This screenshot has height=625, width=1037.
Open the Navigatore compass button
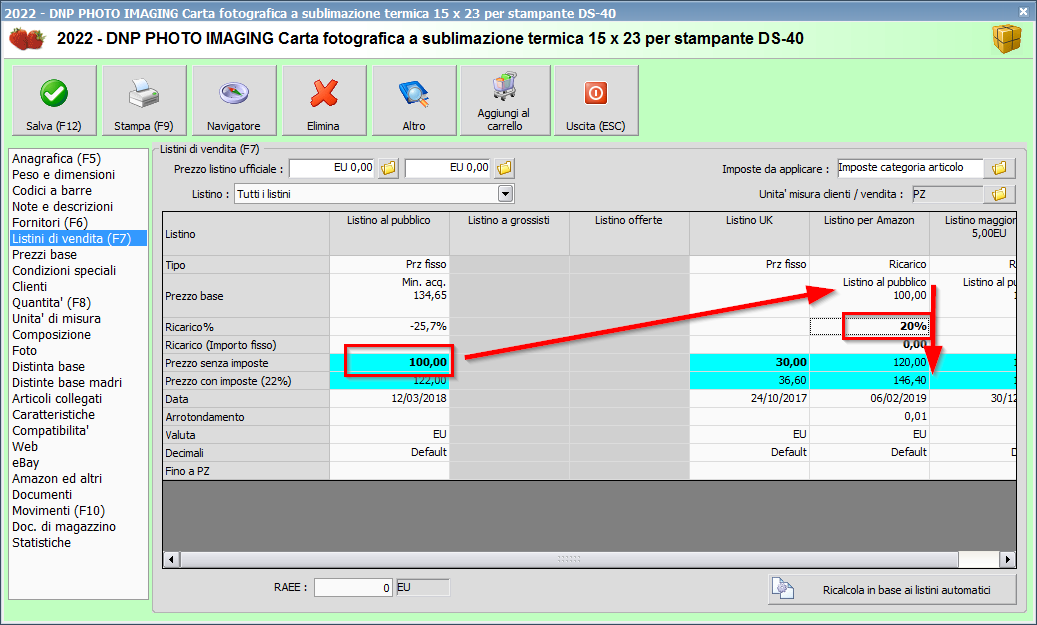[x=233, y=101]
